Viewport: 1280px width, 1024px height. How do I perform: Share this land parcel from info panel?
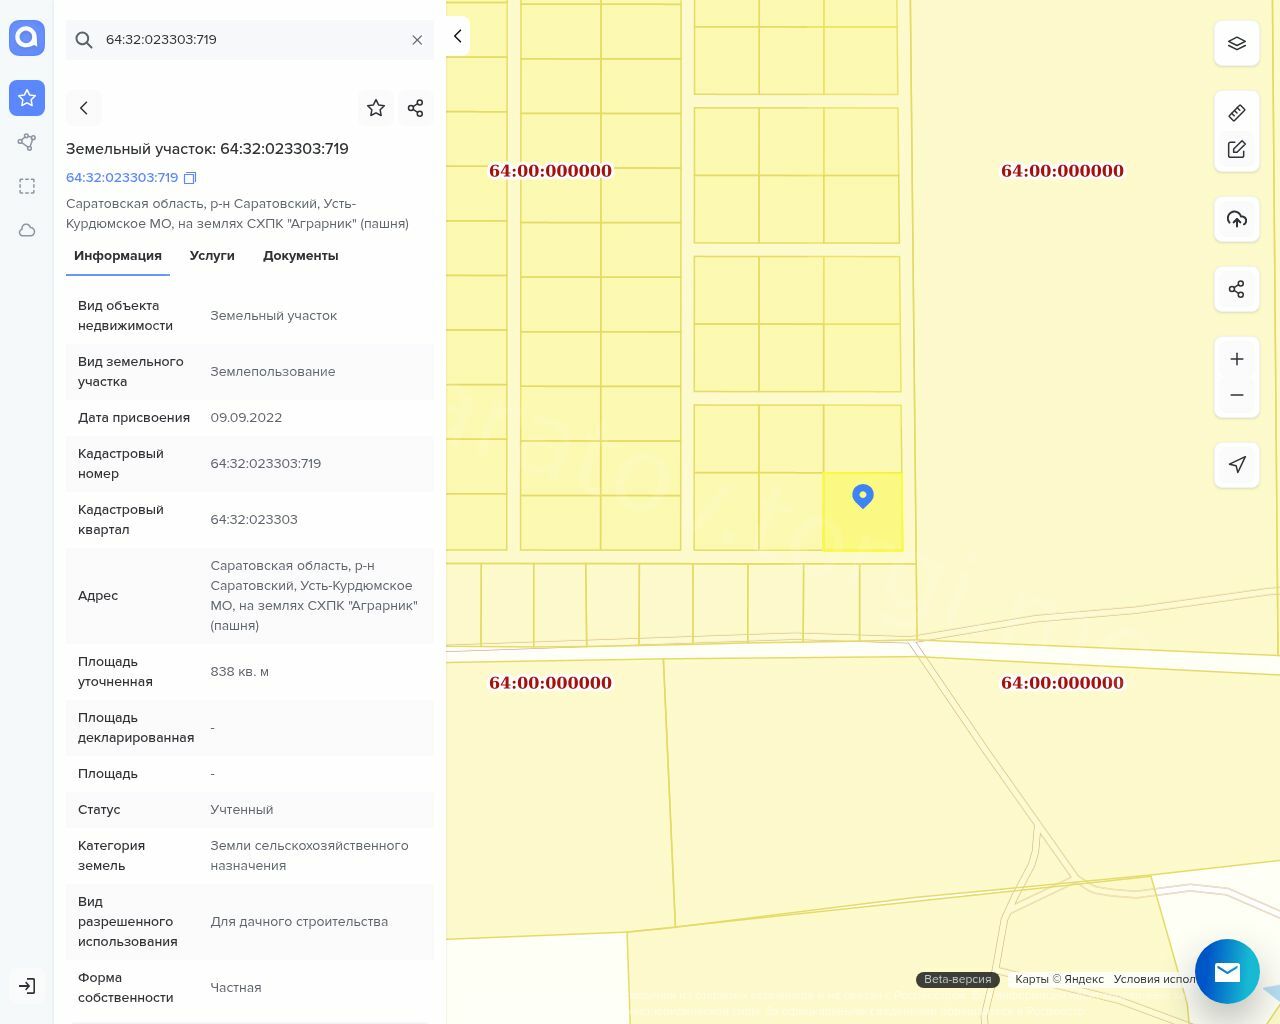[x=416, y=108]
